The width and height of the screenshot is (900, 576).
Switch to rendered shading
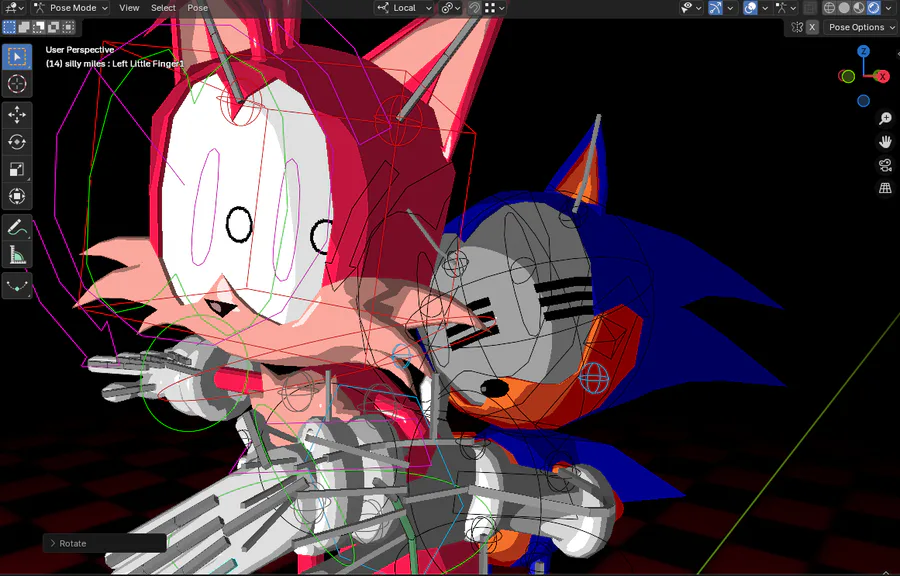pos(874,7)
